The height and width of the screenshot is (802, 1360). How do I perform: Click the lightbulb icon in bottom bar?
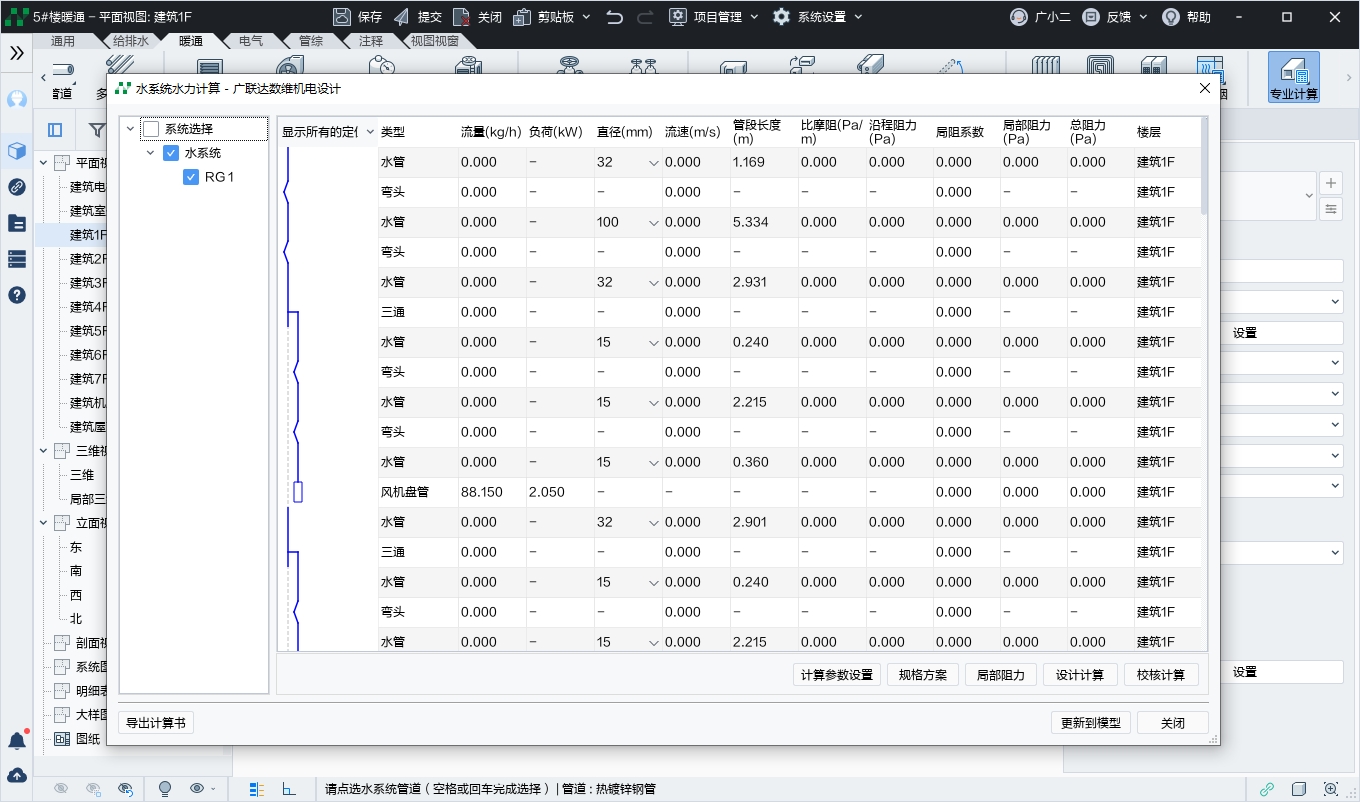[x=165, y=788]
